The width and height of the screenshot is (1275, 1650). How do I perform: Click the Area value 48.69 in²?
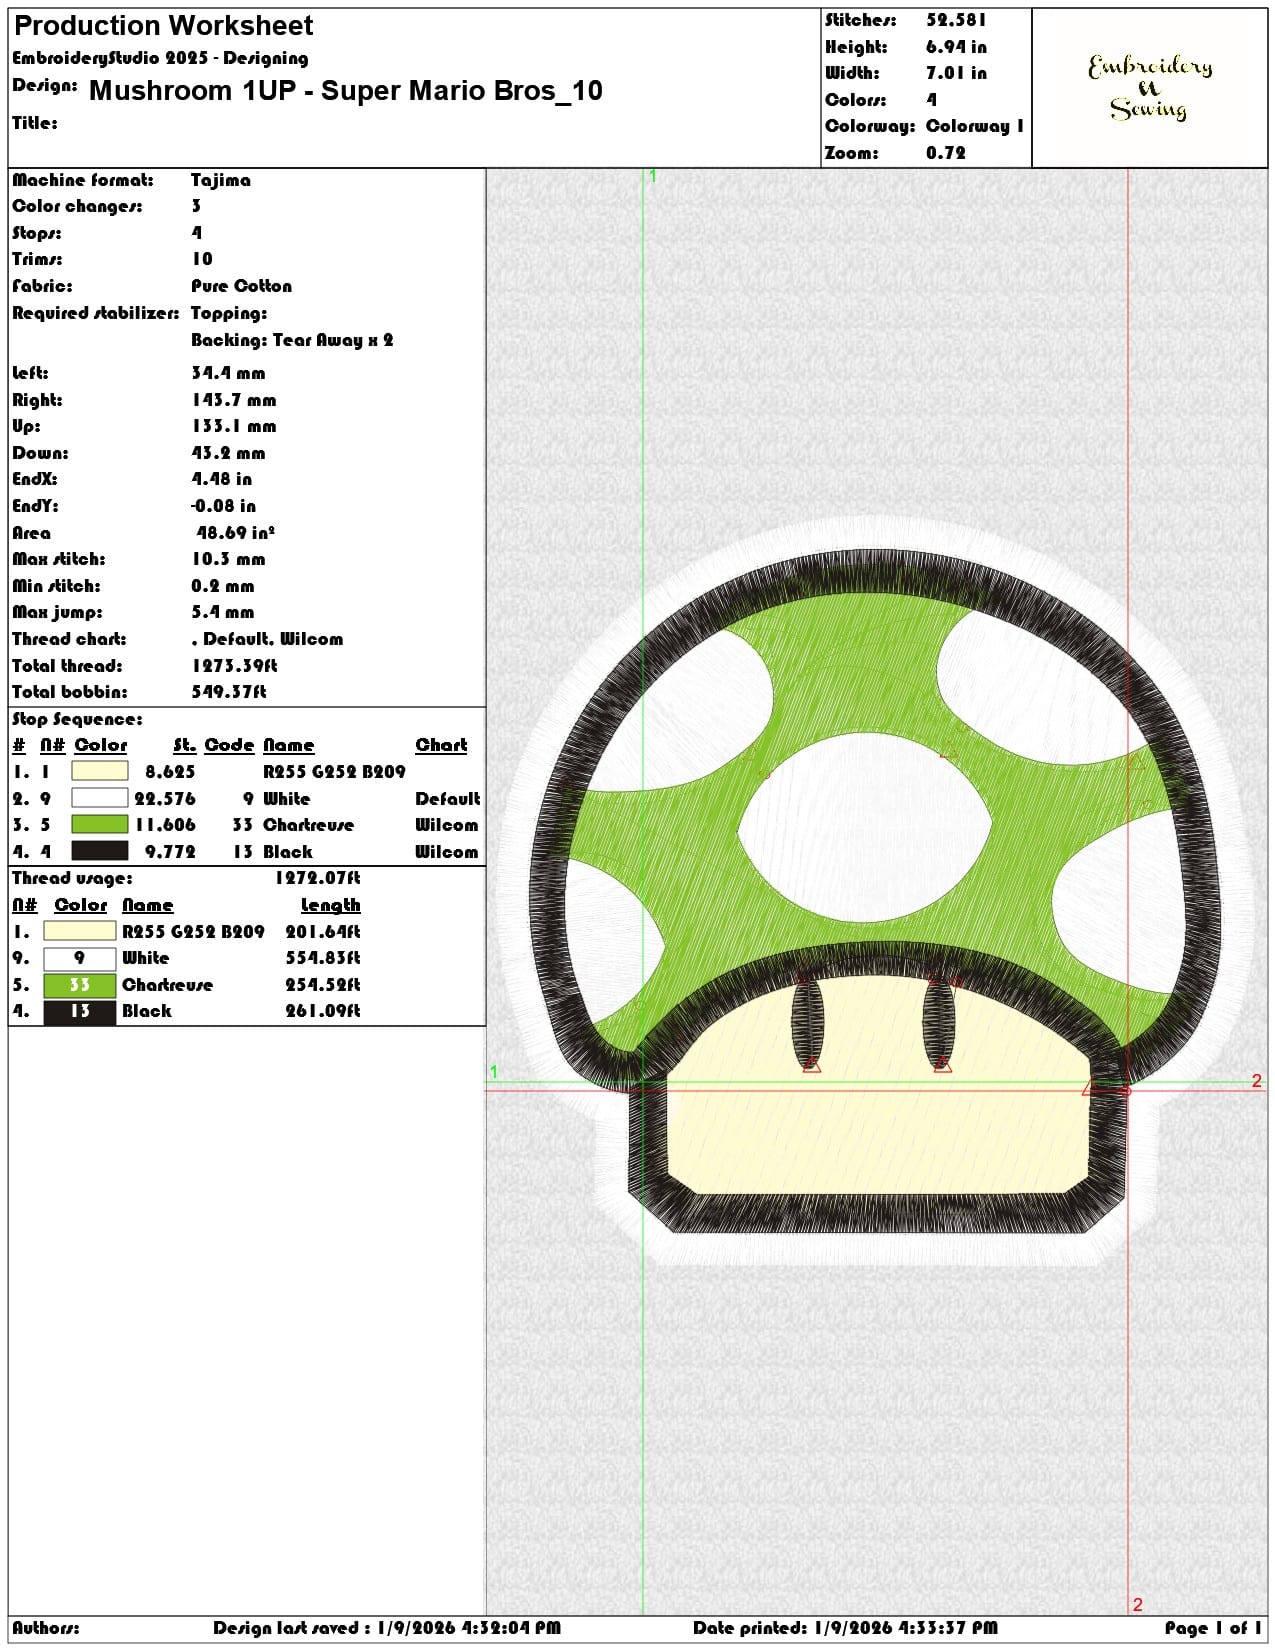point(236,533)
